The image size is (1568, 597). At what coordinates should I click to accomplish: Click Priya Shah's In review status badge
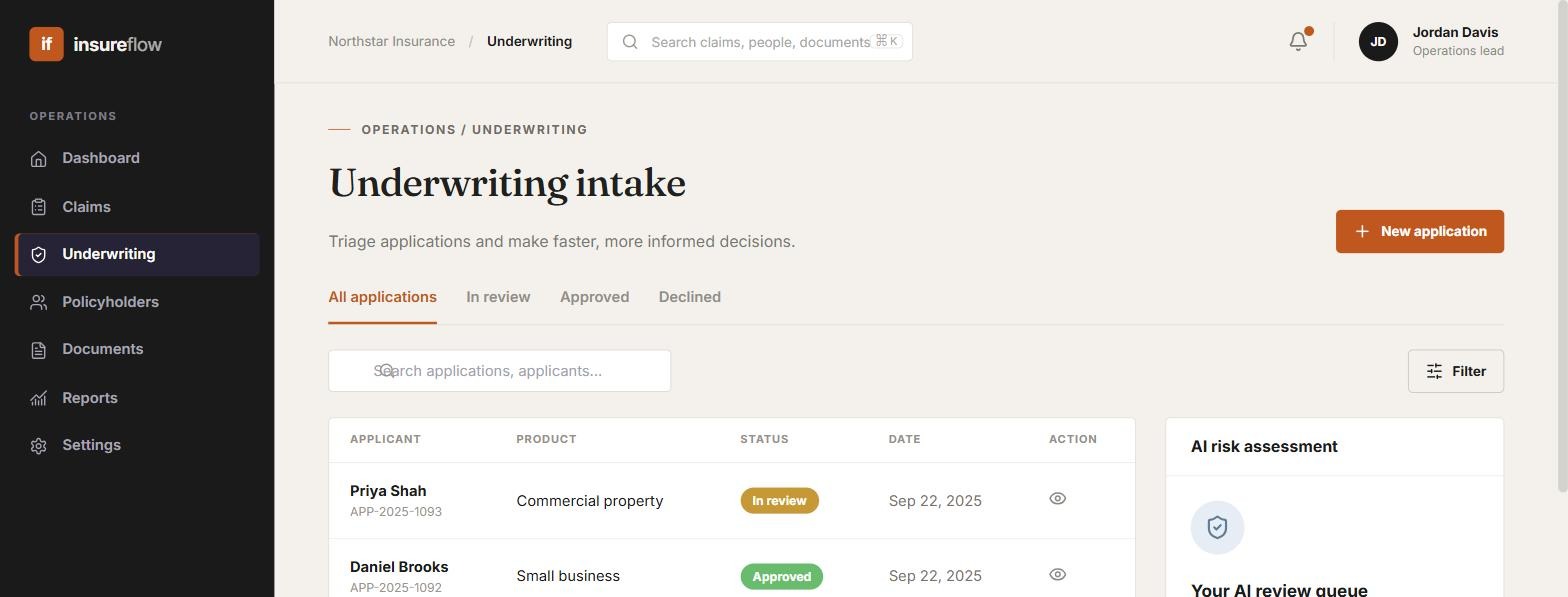779,501
